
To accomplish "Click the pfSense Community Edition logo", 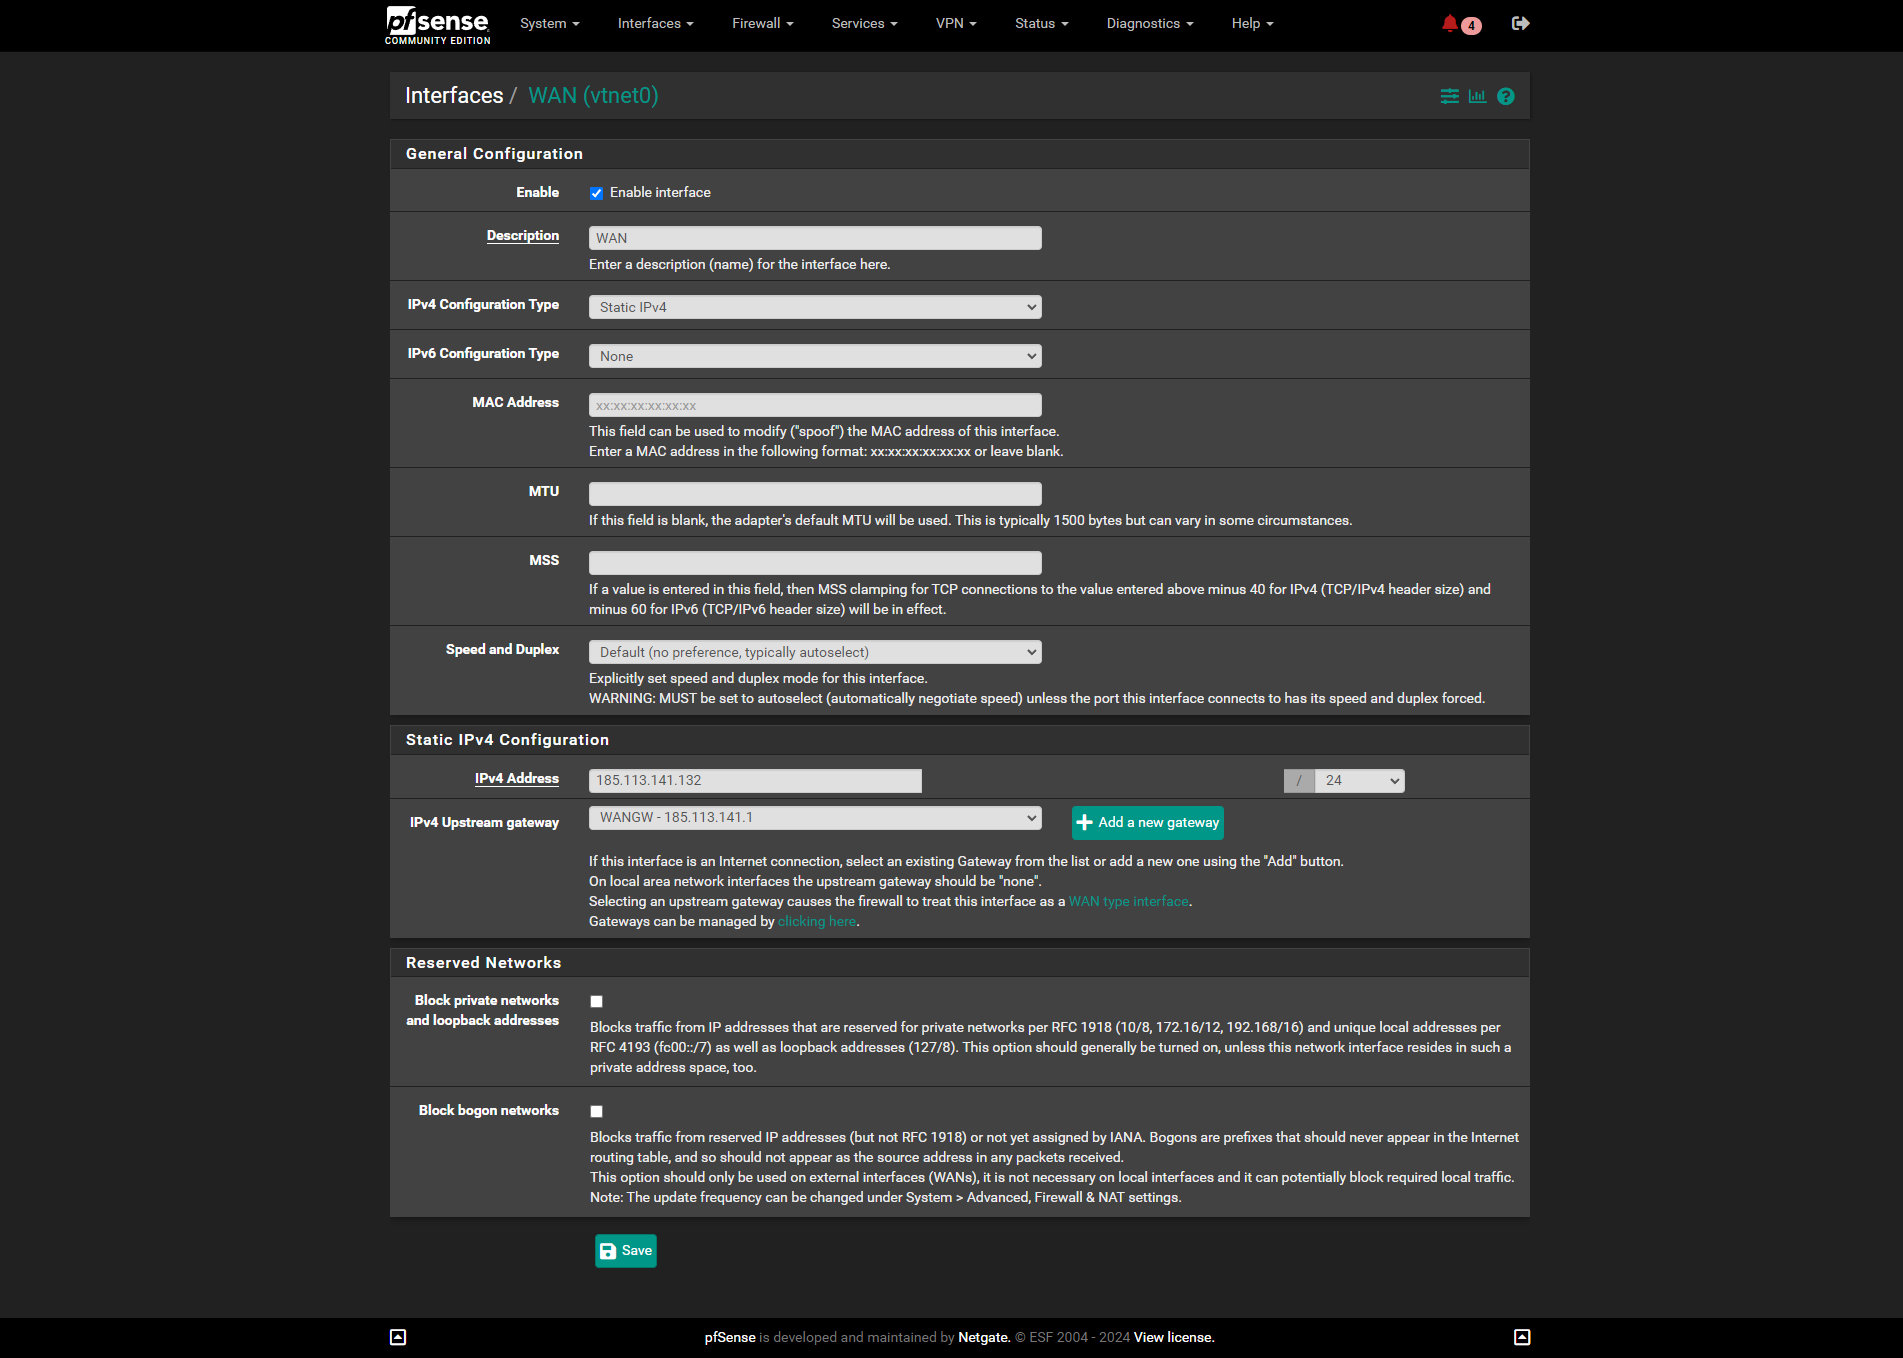I will pos(438,25).
